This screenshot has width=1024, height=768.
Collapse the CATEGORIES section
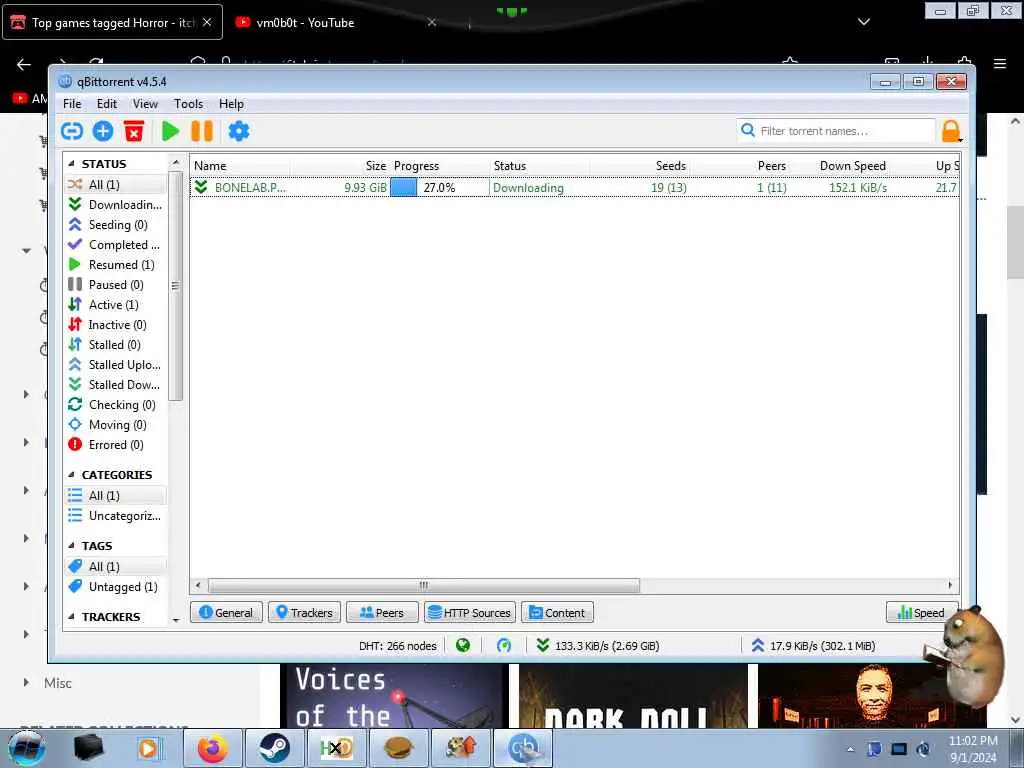click(71, 475)
